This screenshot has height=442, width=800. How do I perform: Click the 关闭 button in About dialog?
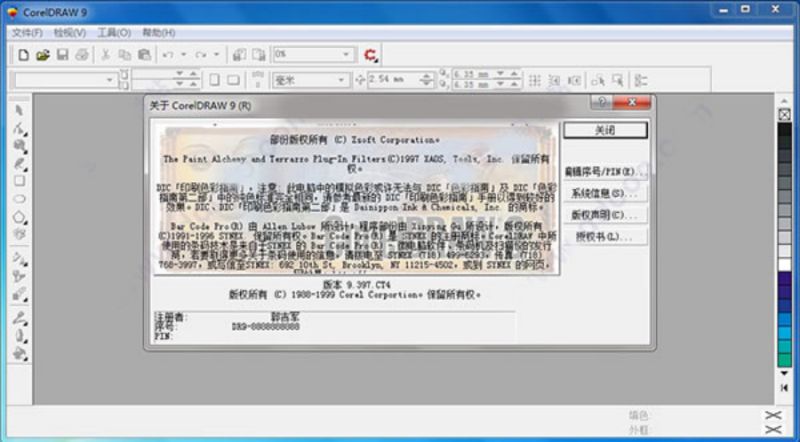pyautogui.click(x=606, y=130)
